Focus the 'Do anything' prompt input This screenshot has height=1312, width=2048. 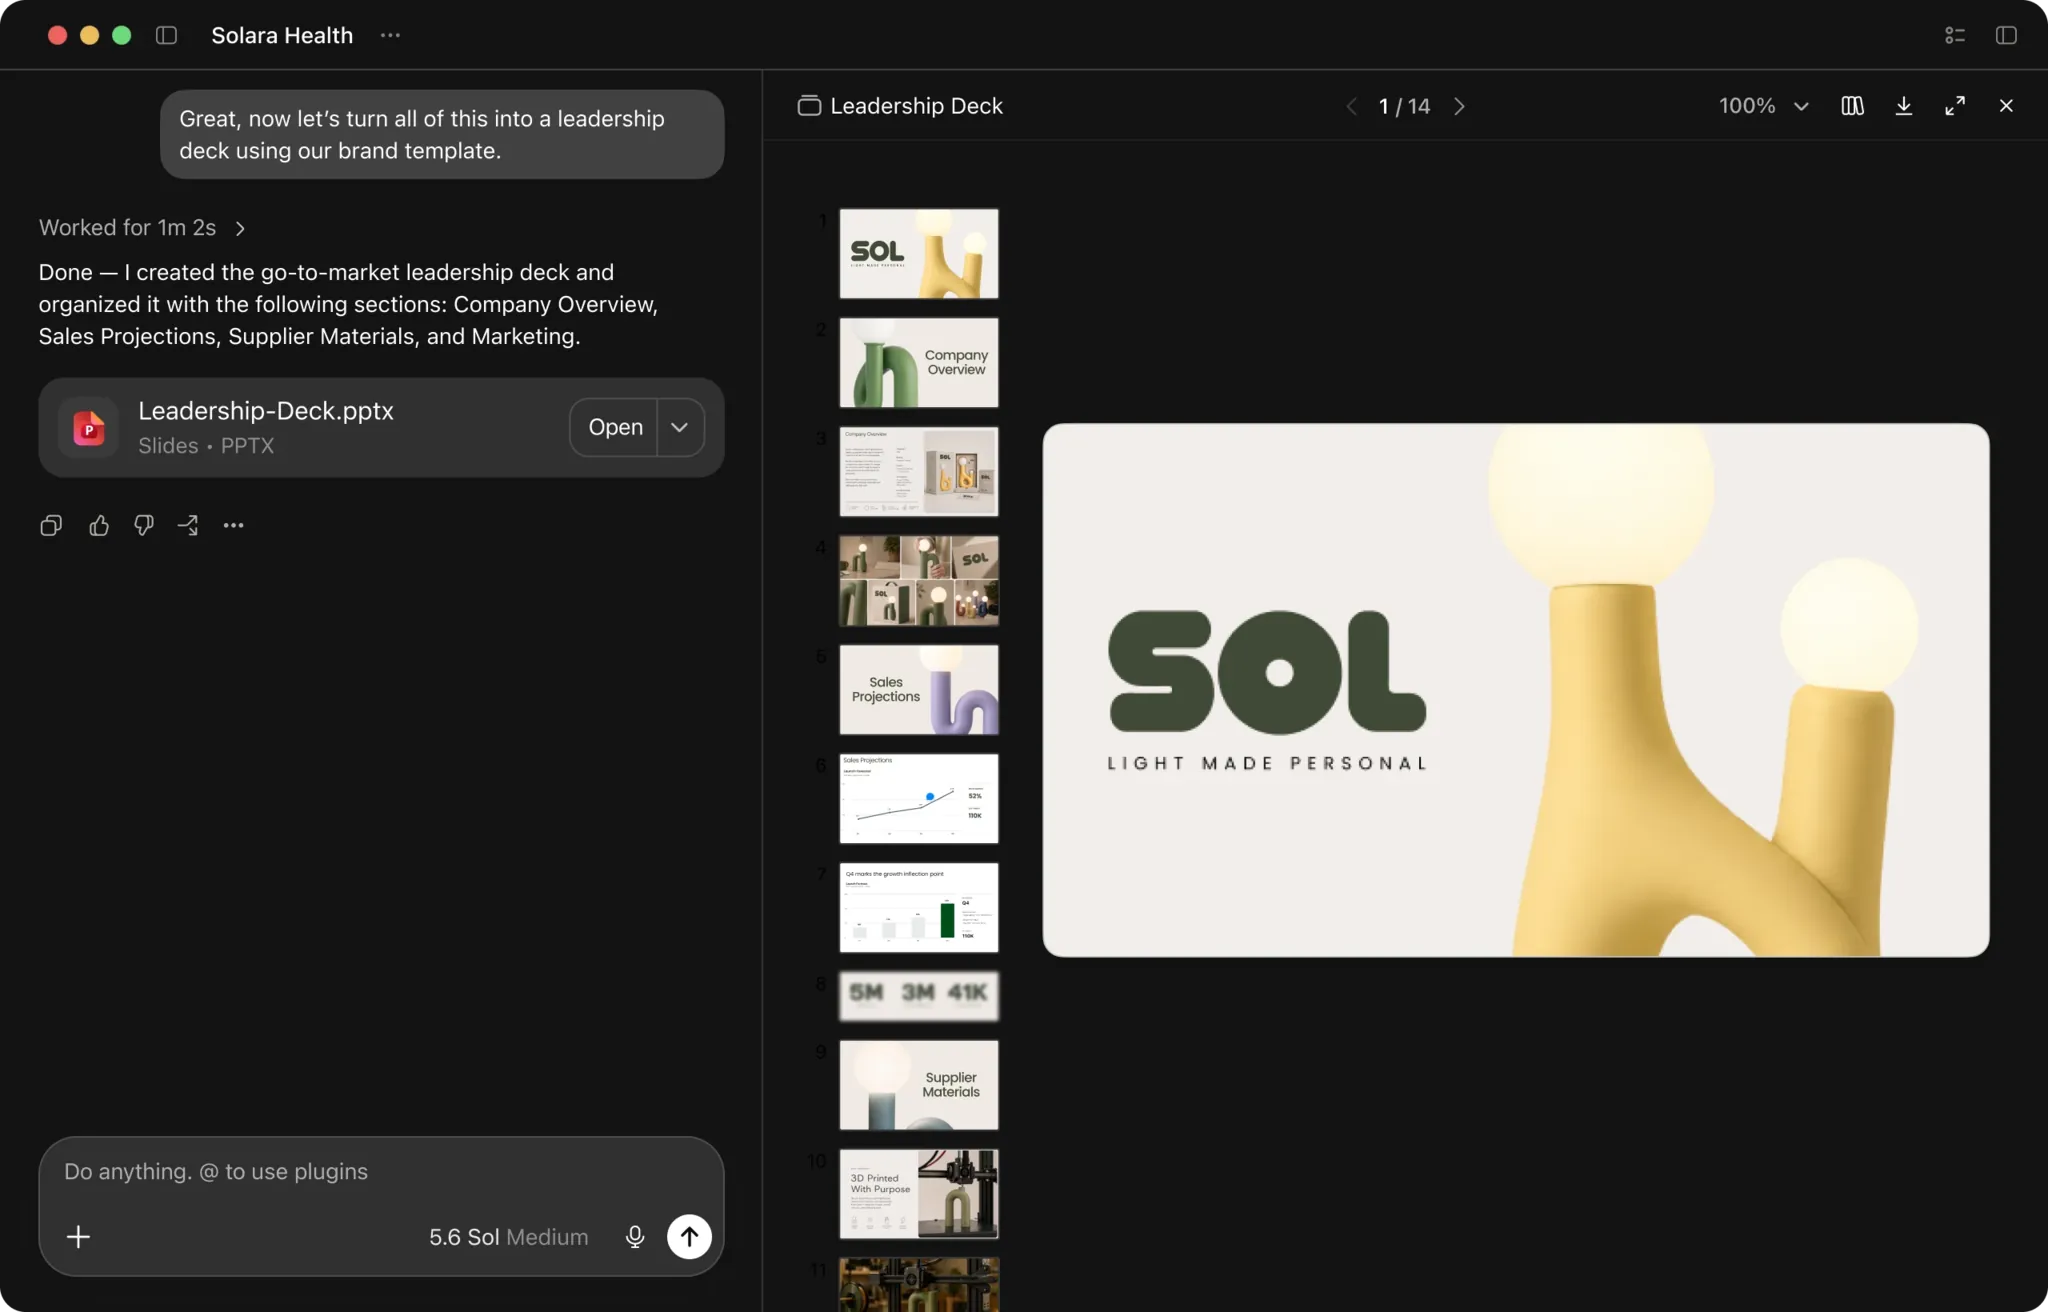[x=381, y=1172]
